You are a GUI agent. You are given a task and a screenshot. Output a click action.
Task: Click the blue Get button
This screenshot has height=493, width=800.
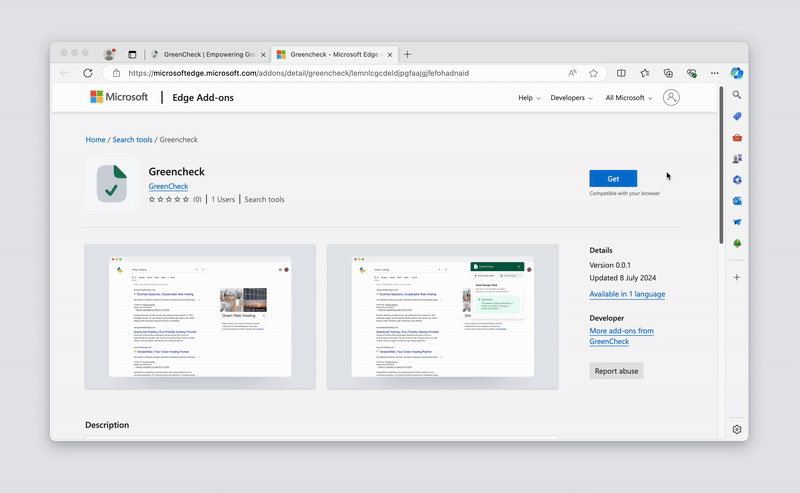click(613, 178)
